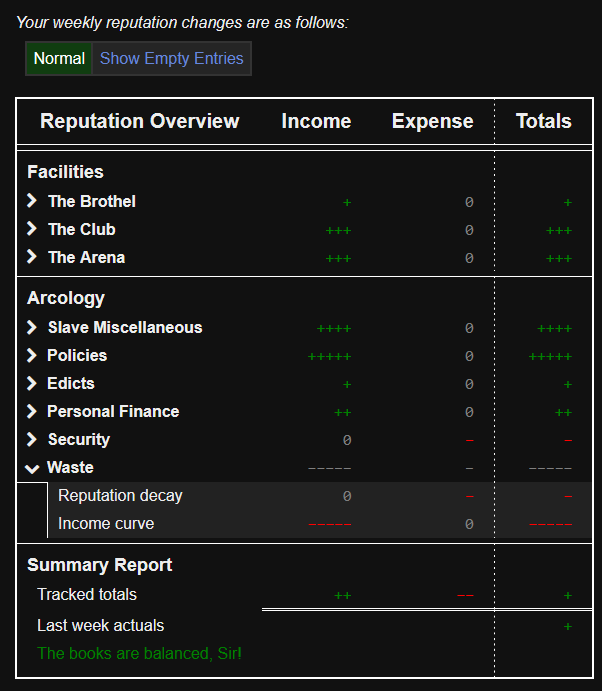The image size is (602, 691).
Task: Click the Totals column header
Action: pos(543,122)
